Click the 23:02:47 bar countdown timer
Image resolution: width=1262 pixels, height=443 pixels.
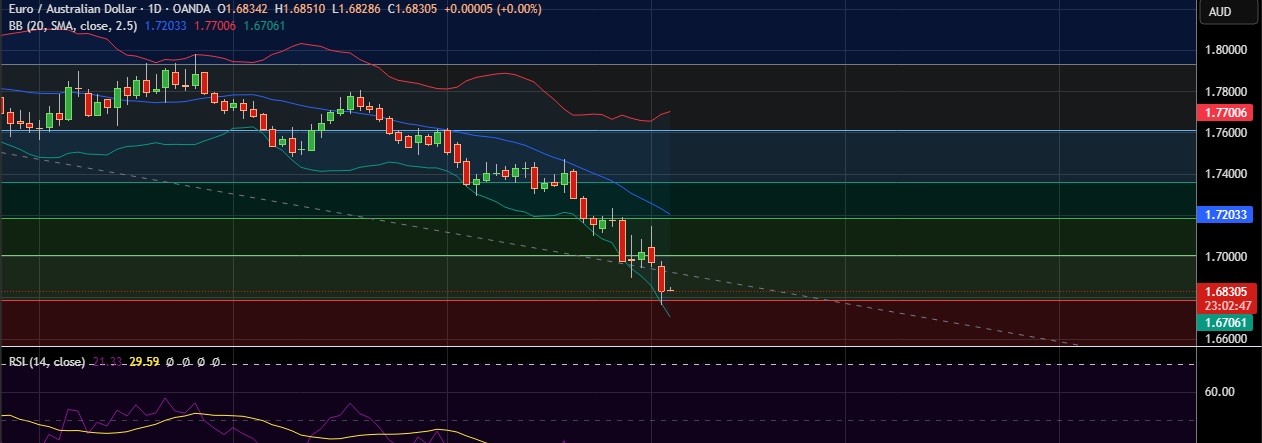(x=1230, y=306)
